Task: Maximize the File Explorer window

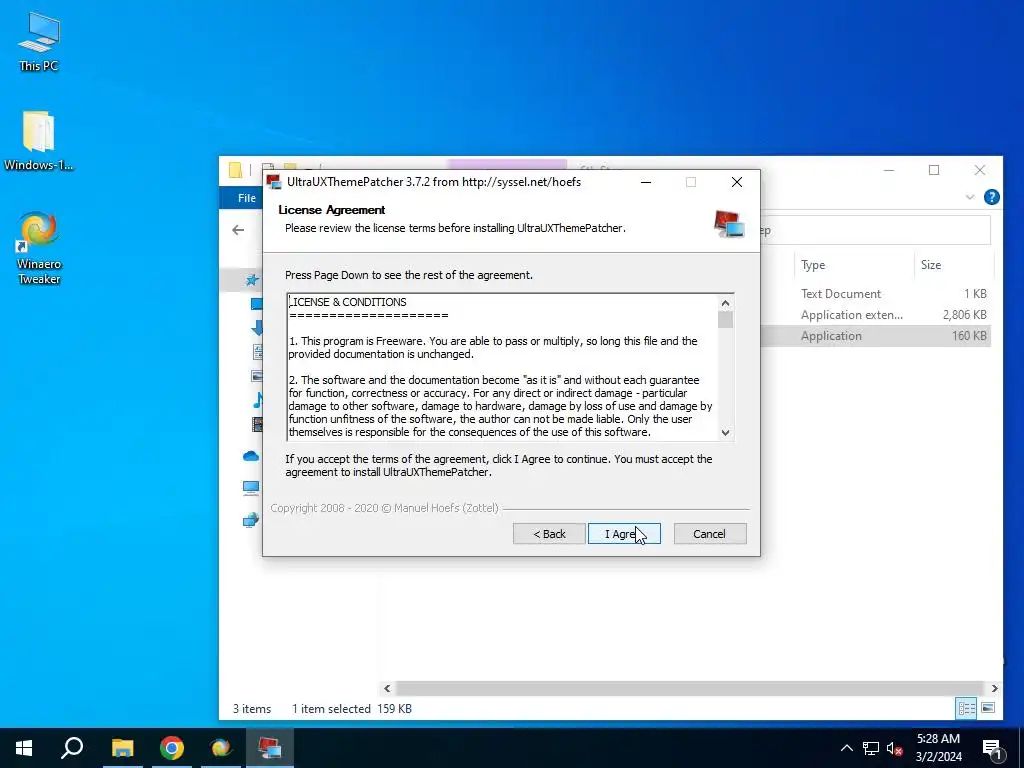Action: pyautogui.click(x=934, y=170)
